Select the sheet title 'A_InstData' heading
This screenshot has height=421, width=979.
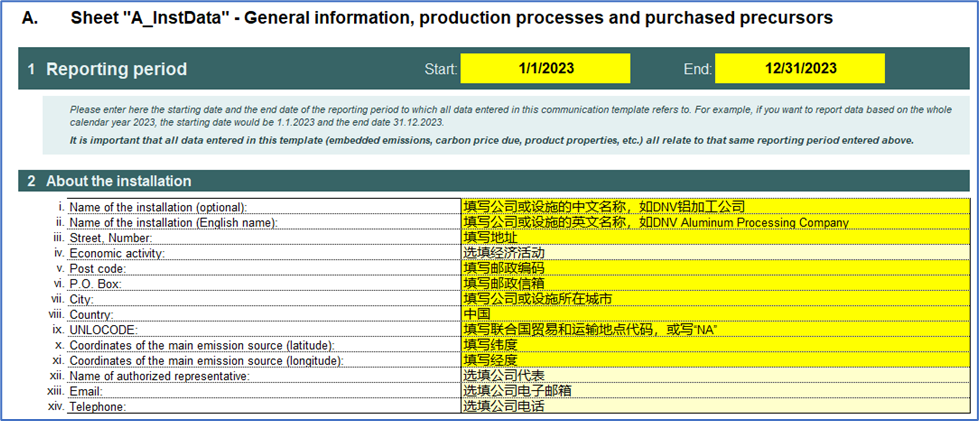pos(450,18)
